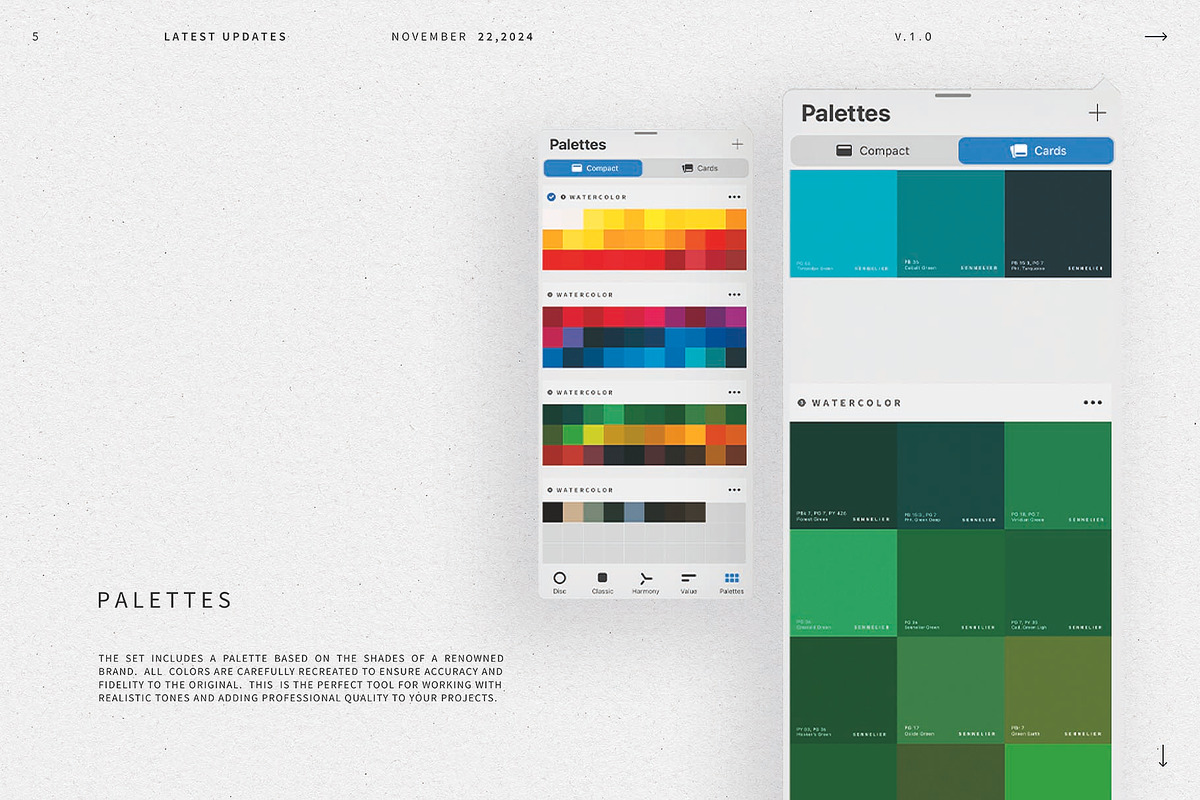Click the right arrow at the page's top right

[1156, 37]
